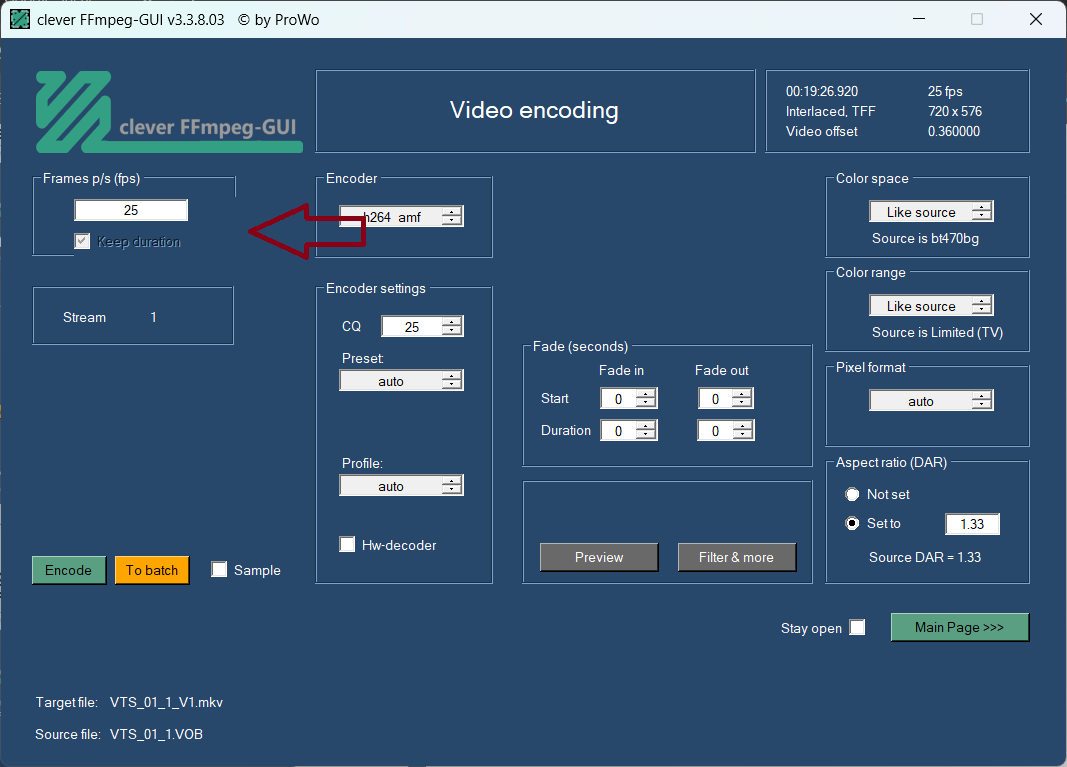Screen dimensions: 1067x767
Task: Click the Interlaced, TFF info text
Action: point(831,111)
